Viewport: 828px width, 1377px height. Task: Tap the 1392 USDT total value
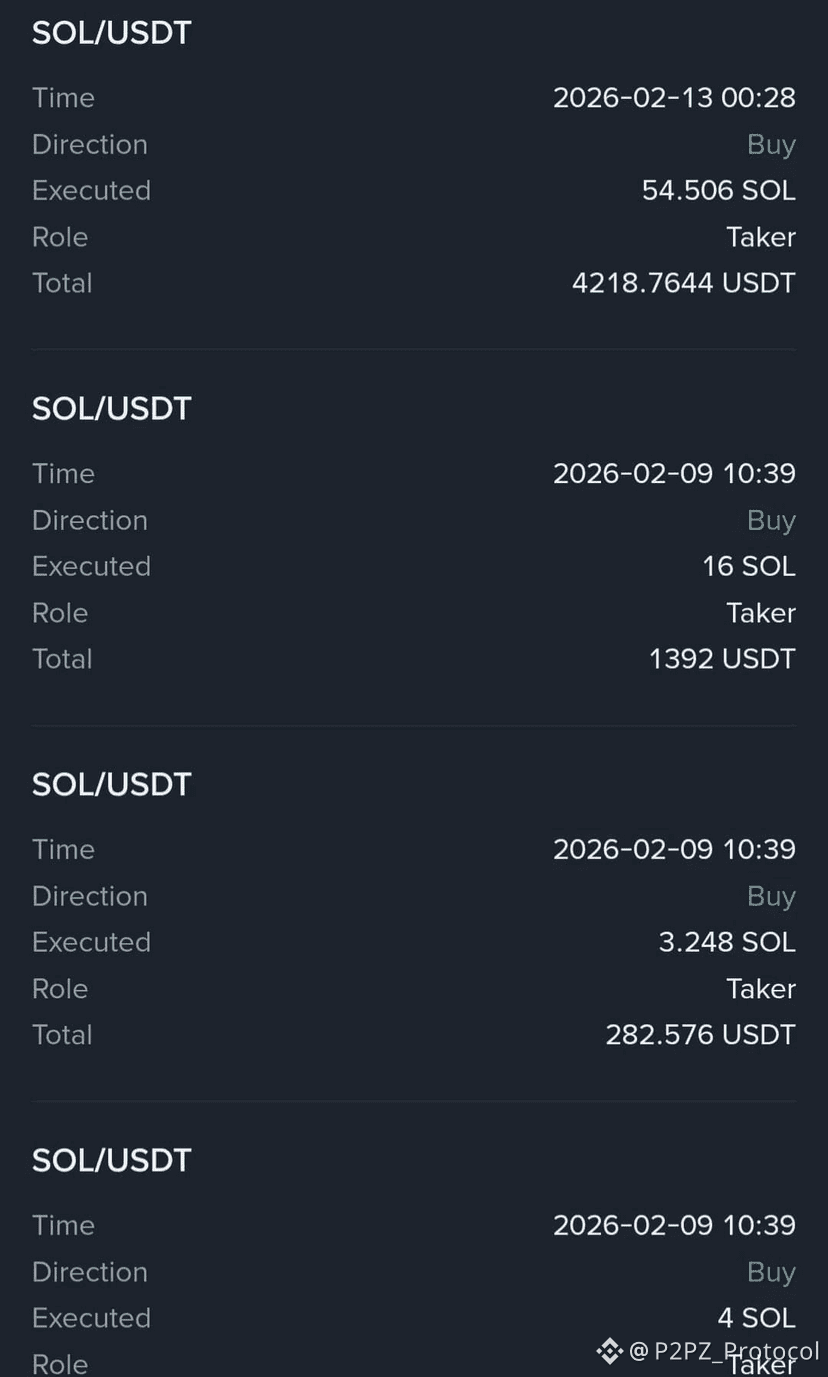[722, 659]
